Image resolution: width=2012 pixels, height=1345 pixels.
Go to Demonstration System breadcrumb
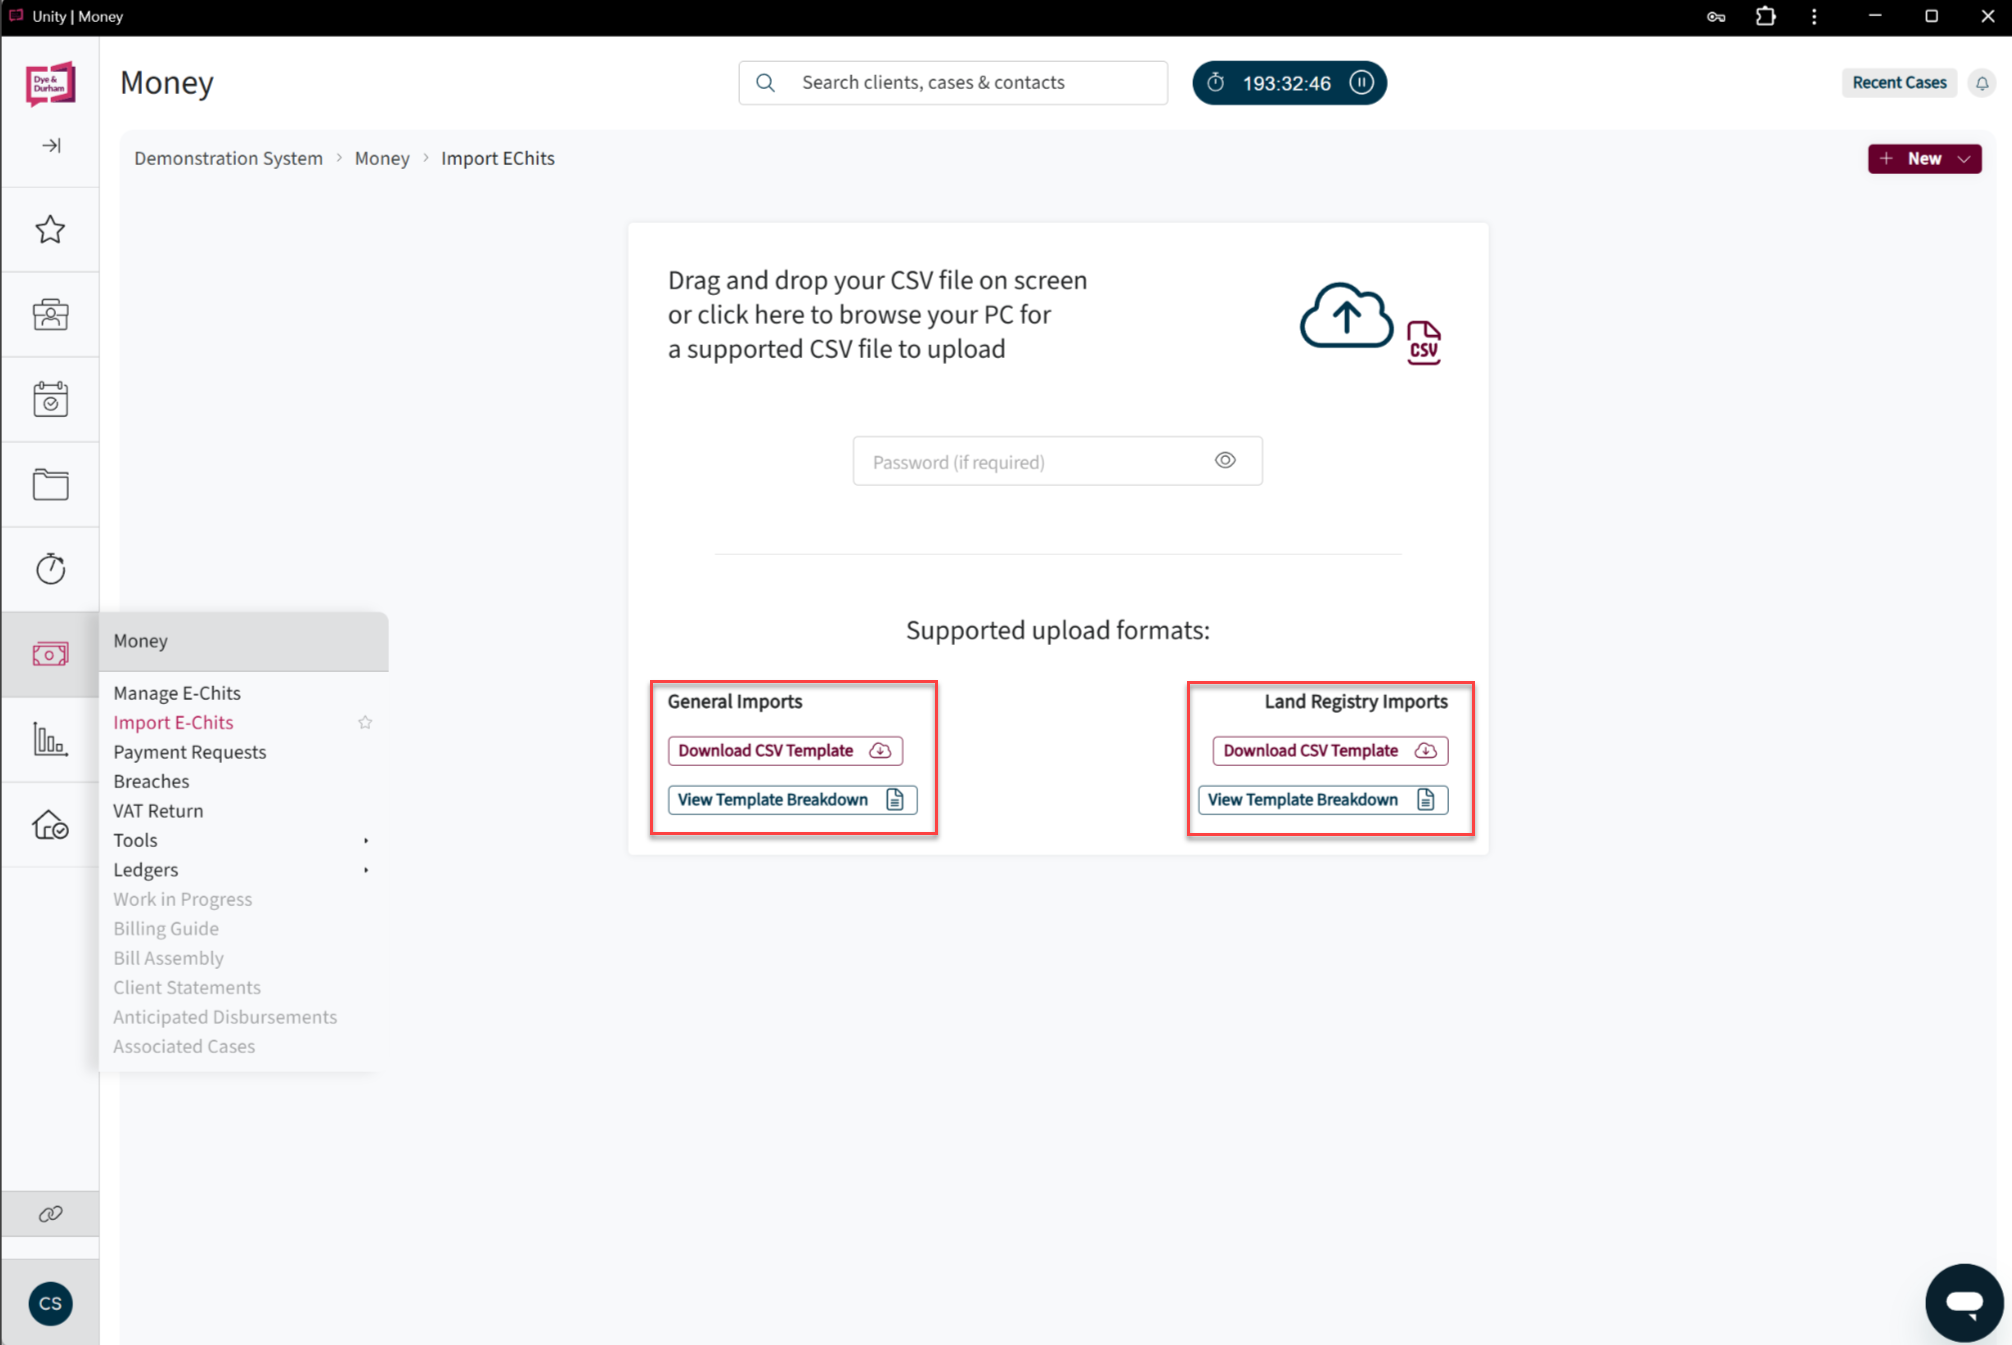pos(229,159)
